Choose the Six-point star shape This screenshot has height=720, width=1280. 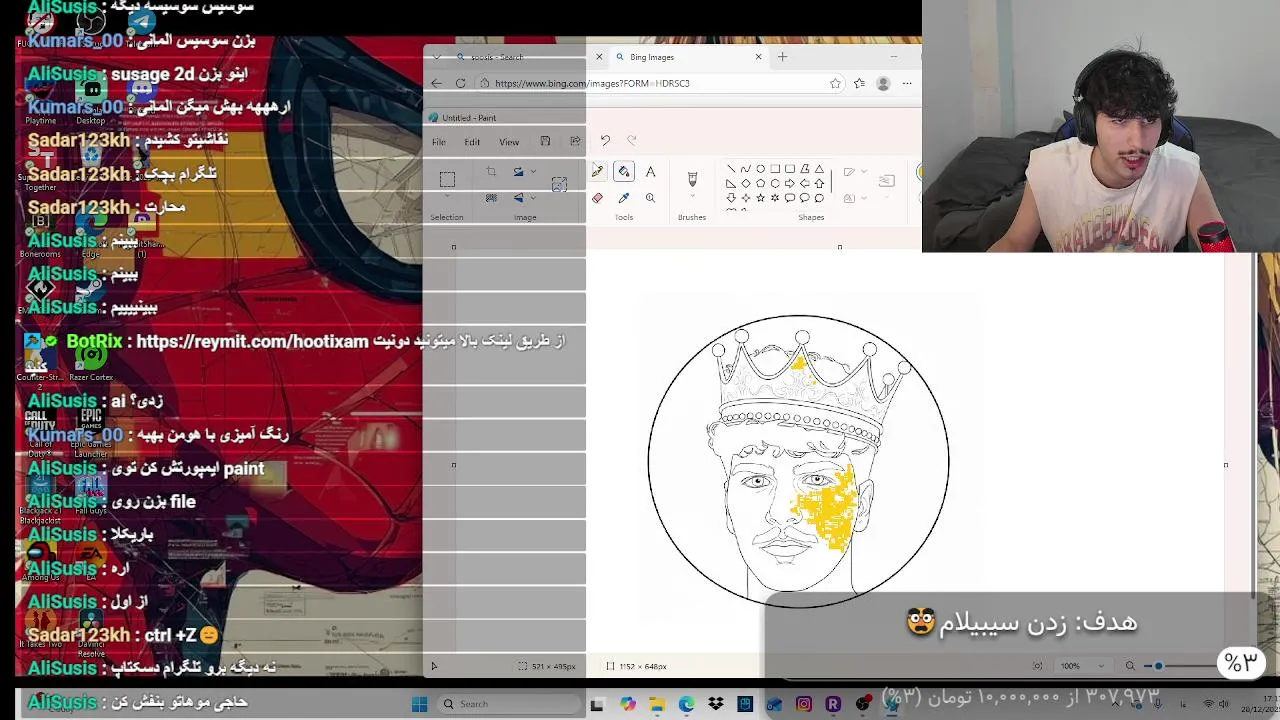775,198
